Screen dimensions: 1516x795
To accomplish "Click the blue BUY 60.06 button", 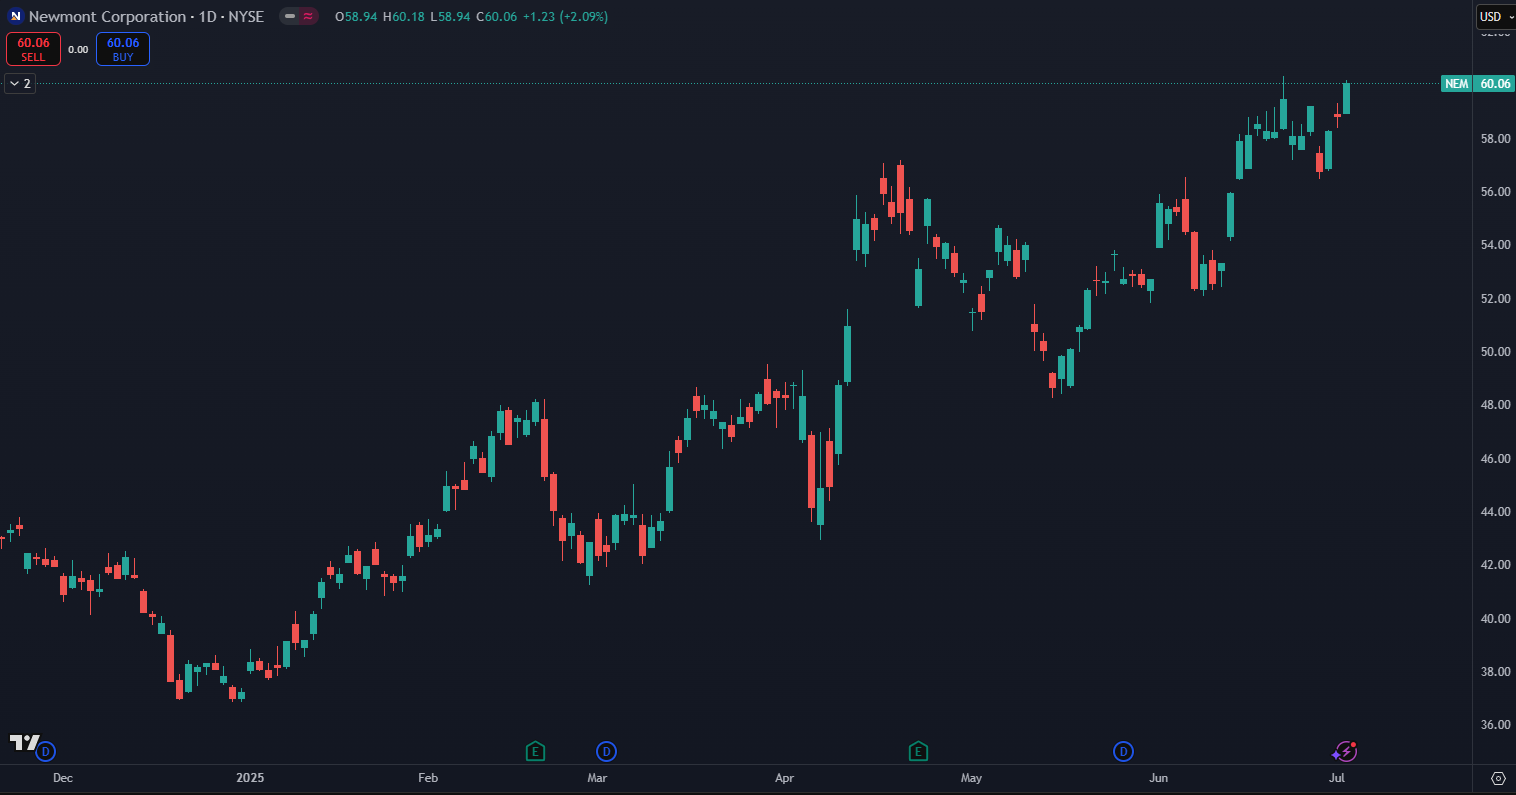I will tap(123, 49).
